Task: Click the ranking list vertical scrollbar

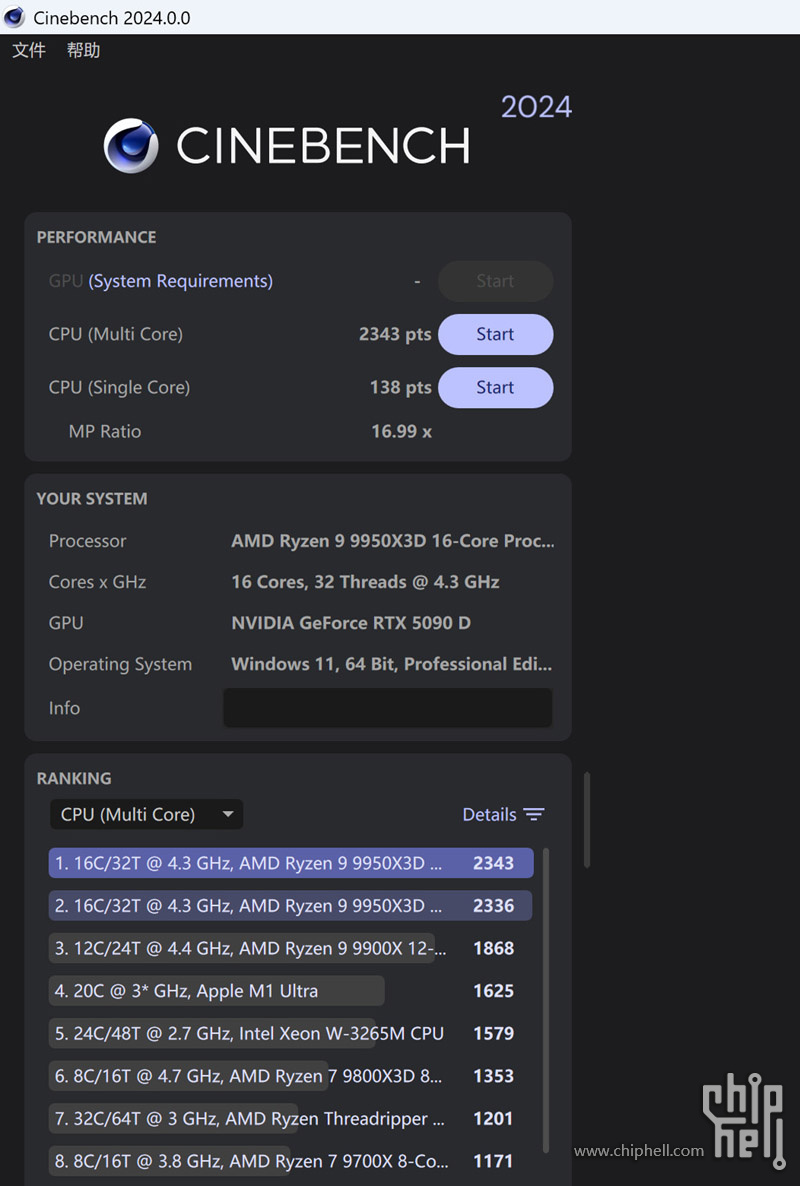Action: (546, 1000)
